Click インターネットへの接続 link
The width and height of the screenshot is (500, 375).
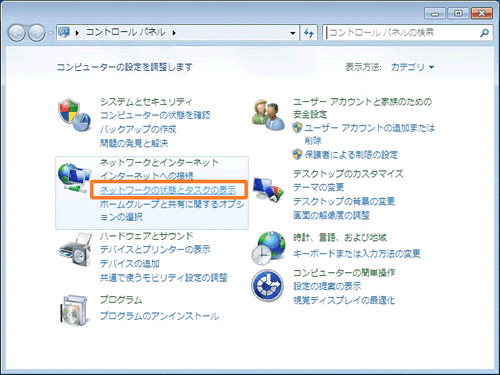click(x=147, y=176)
